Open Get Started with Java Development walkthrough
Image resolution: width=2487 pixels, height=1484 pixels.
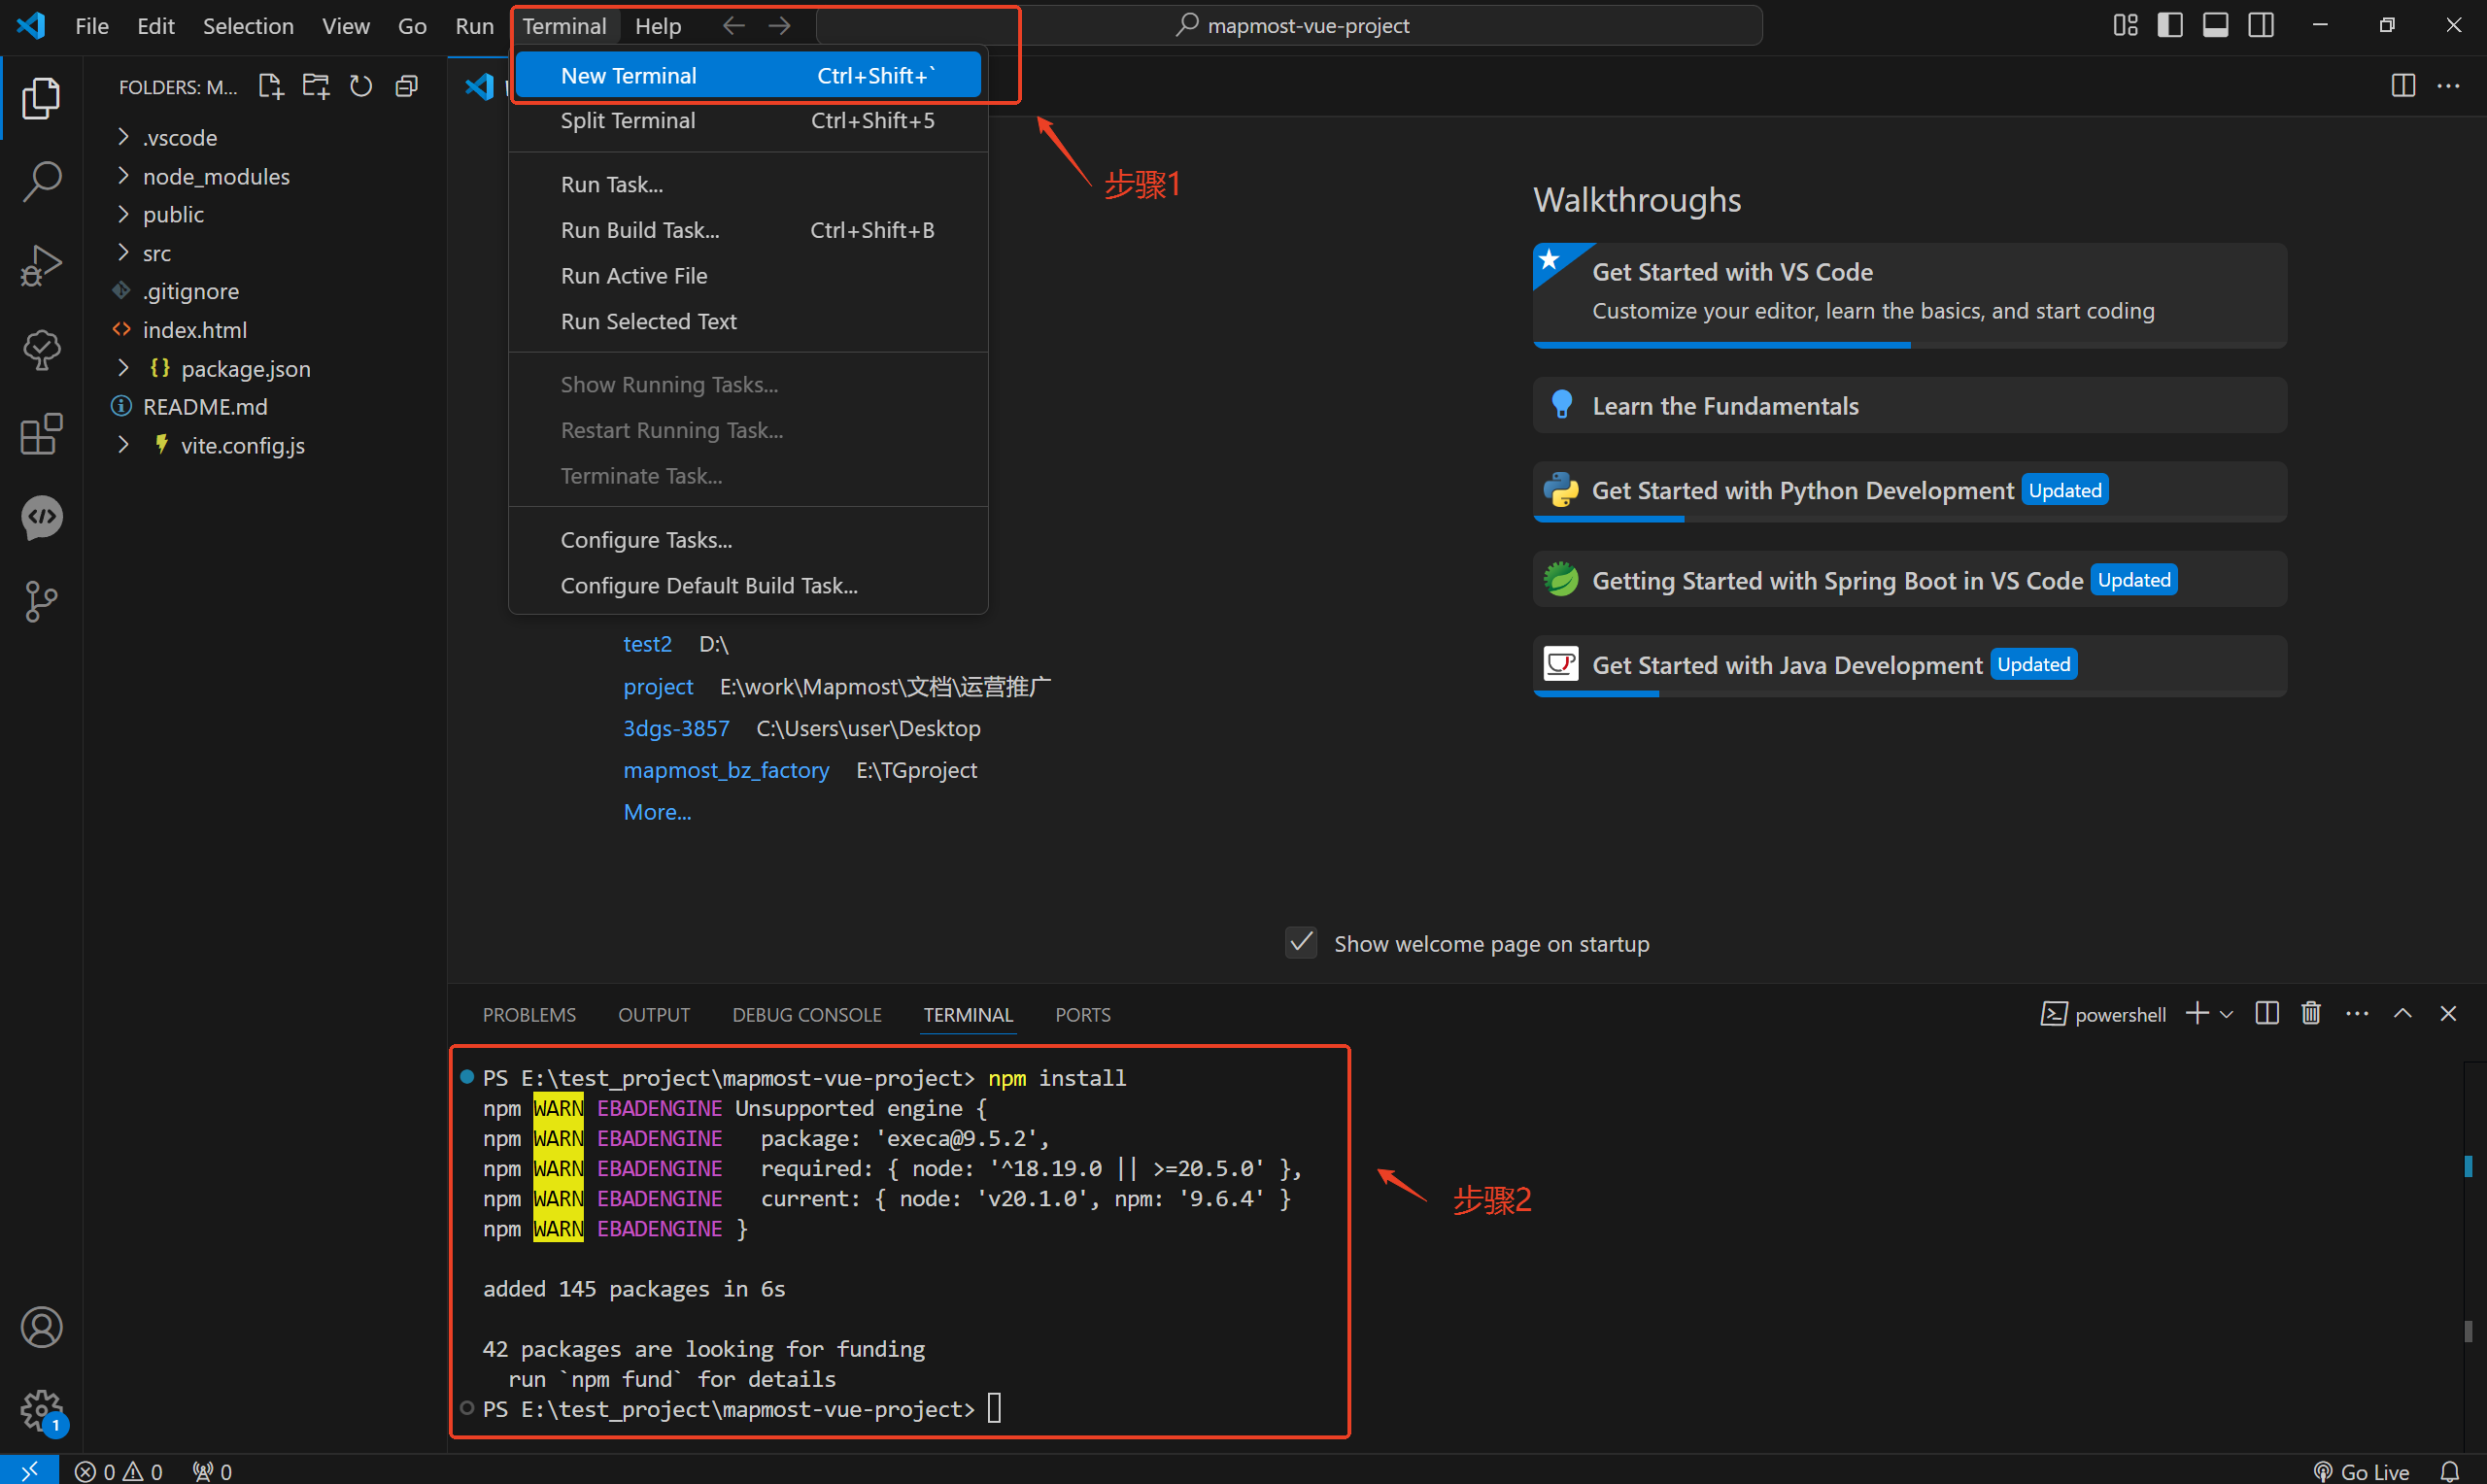point(1909,665)
